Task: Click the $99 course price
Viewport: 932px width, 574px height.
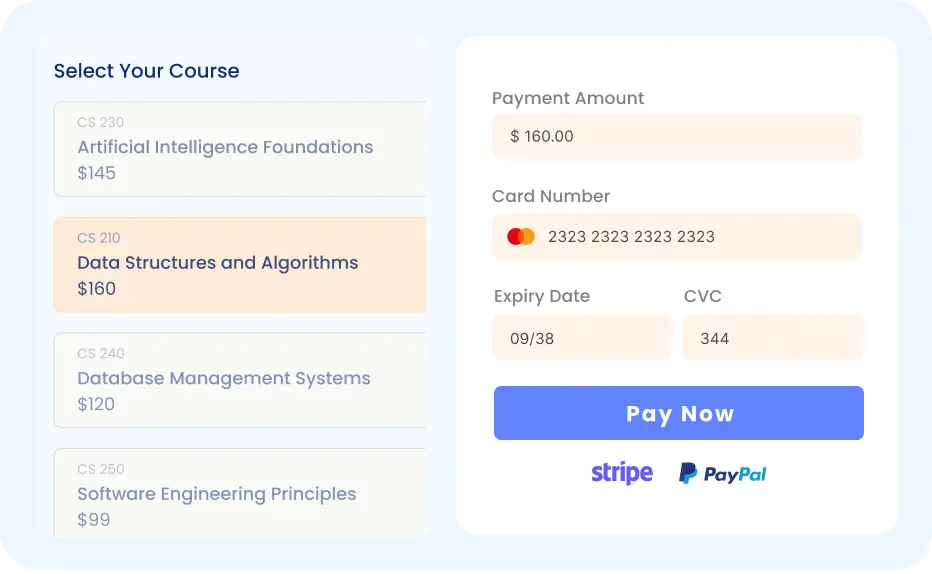Action: click(94, 520)
